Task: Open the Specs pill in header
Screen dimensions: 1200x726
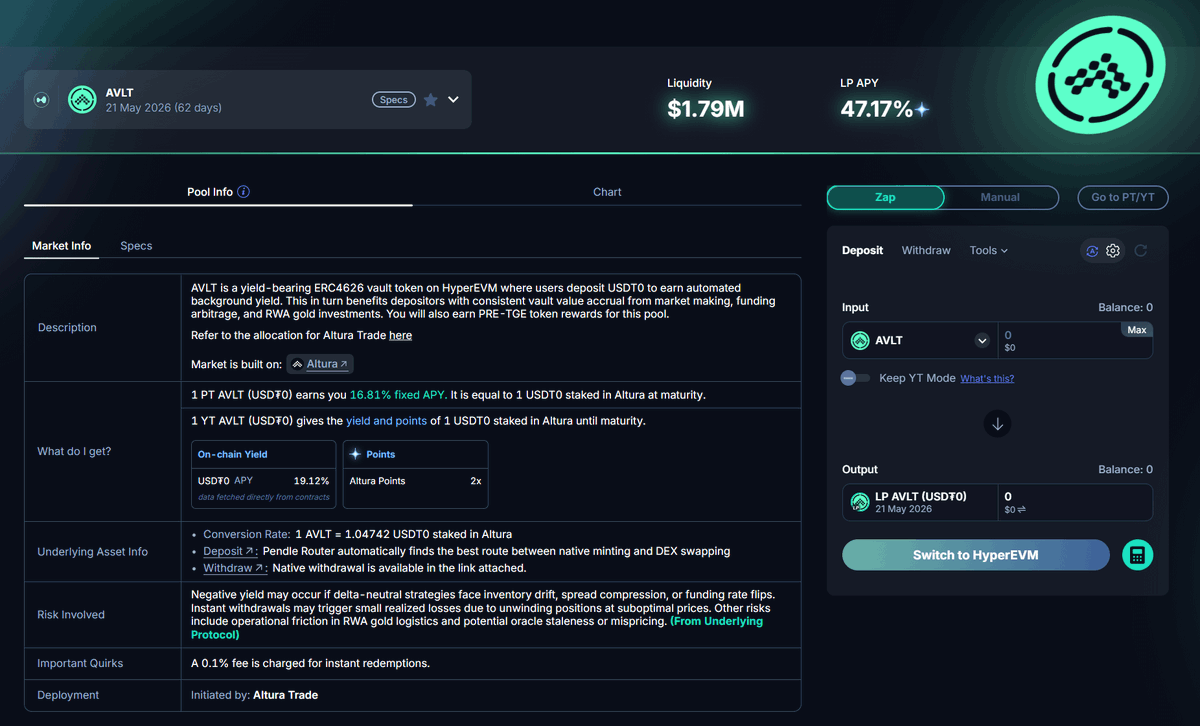Action: 394,100
